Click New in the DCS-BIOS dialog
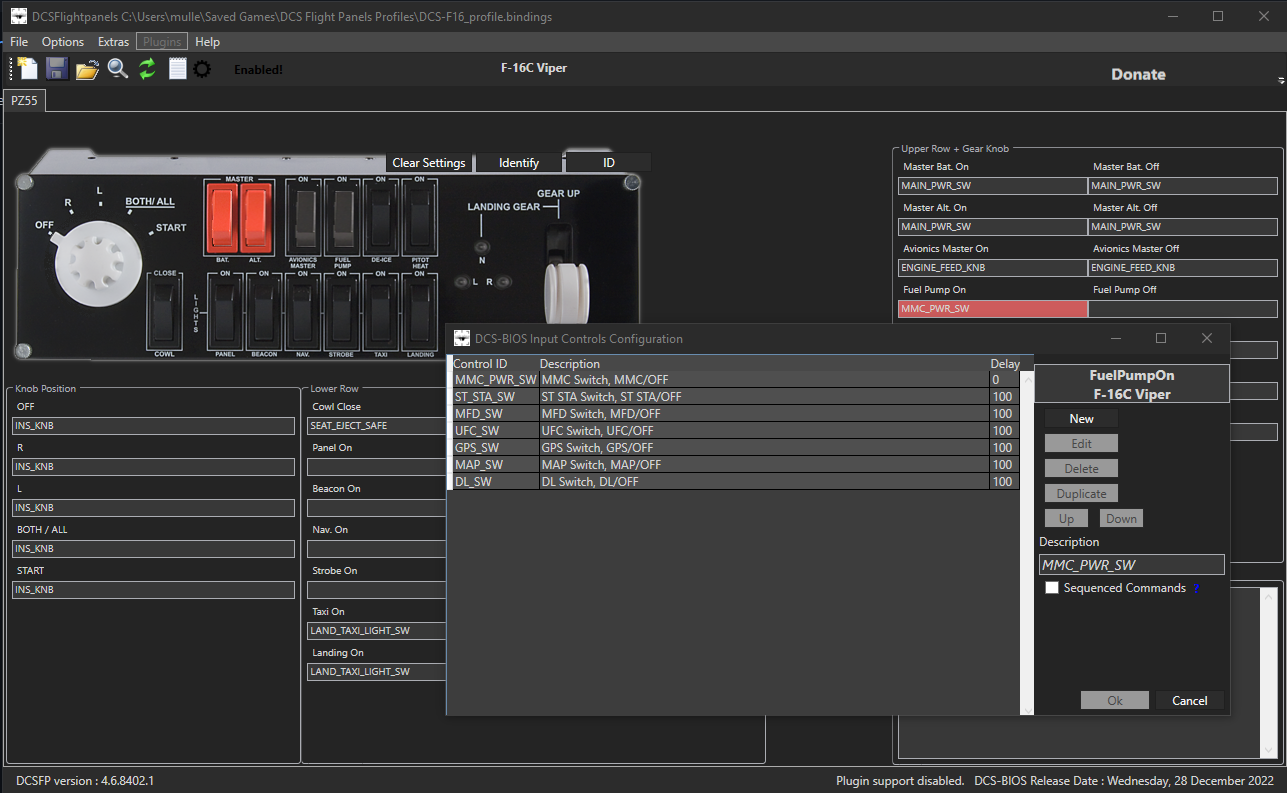 click(x=1081, y=419)
